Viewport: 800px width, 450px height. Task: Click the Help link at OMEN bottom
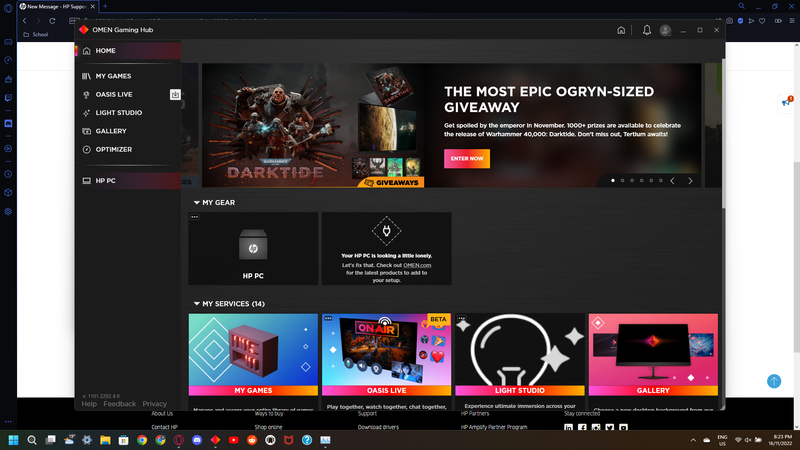89,404
